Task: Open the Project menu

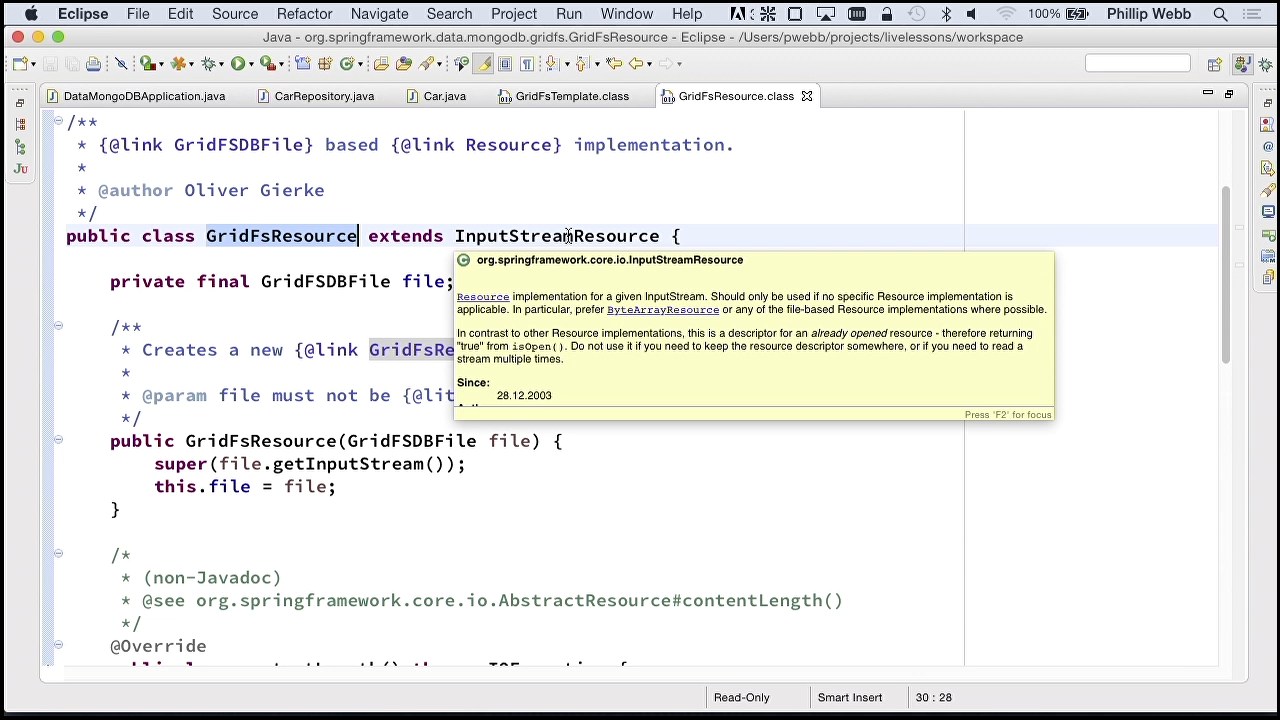Action: pyautogui.click(x=514, y=14)
